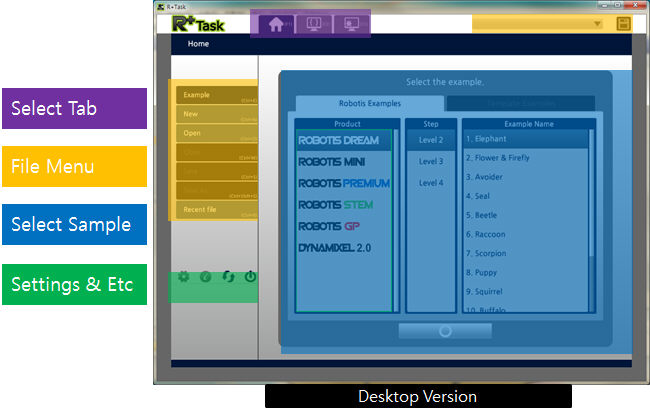This screenshot has height=415, width=650.
Task: Choose Level 3 in the Step list
Action: 431,162
